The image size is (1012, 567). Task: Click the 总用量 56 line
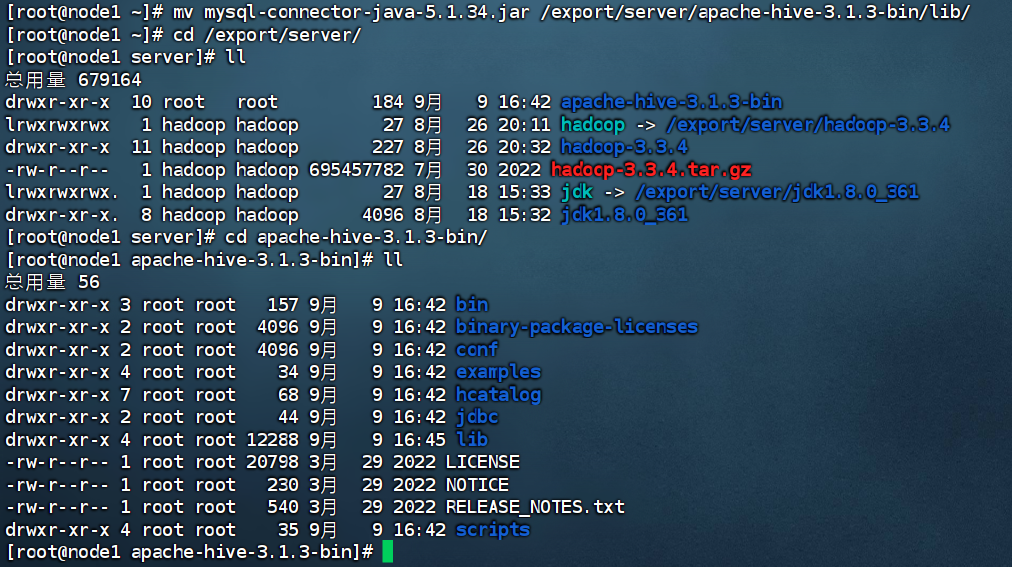52,283
